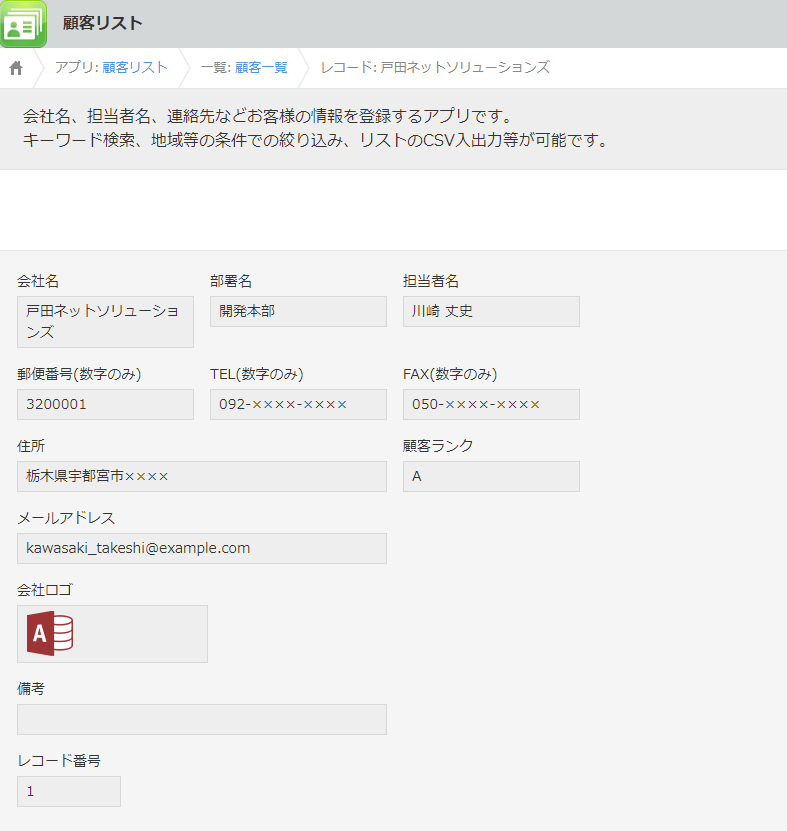Click the TEL value 092-××××-××××
The width and height of the screenshot is (787, 831).
pyautogui.click(x=298, y=404)
